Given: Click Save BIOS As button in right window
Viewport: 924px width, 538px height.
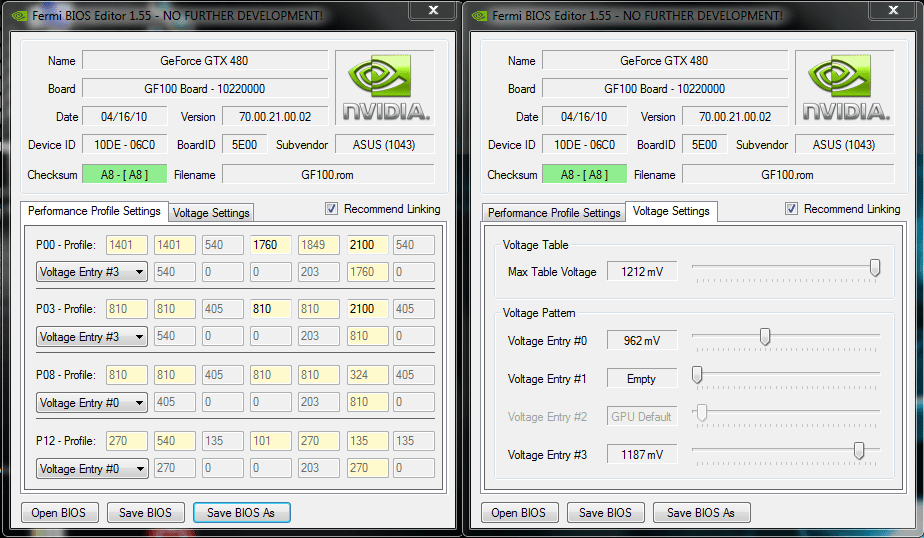Looking at the screenshot, I should (701, 513).
